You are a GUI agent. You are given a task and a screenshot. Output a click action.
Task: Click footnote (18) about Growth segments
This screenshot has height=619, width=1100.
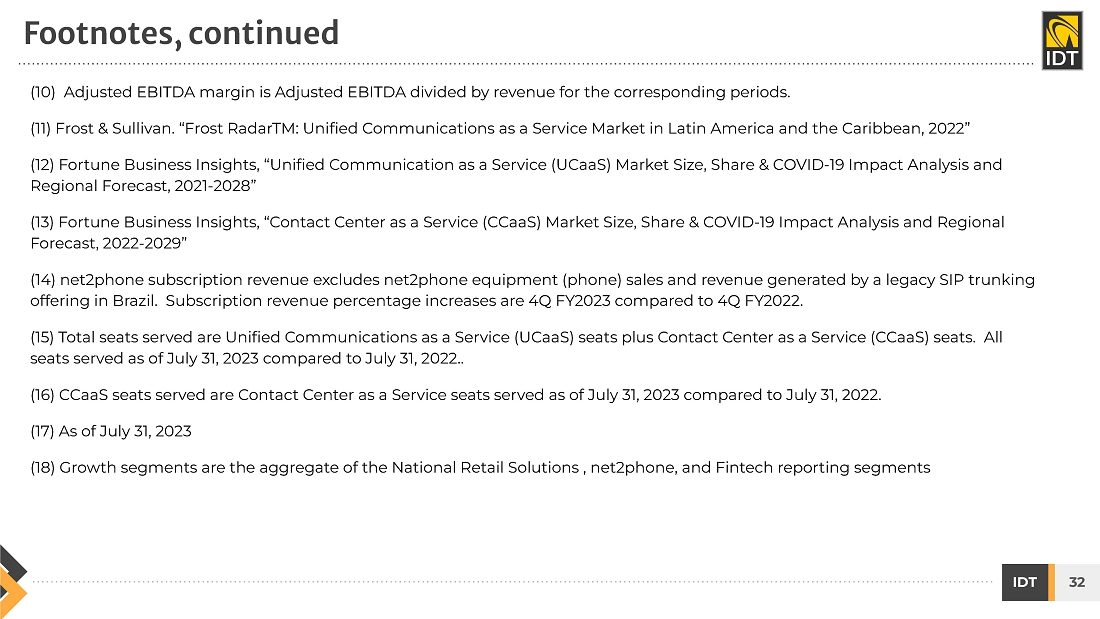click(x=480, y=467)
